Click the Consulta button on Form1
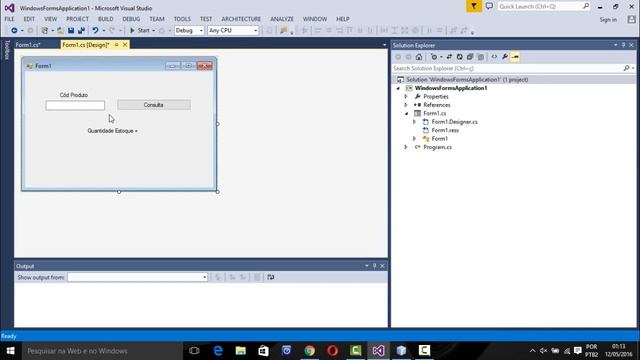This screenshot has width=640, height=360. point(154,105)
